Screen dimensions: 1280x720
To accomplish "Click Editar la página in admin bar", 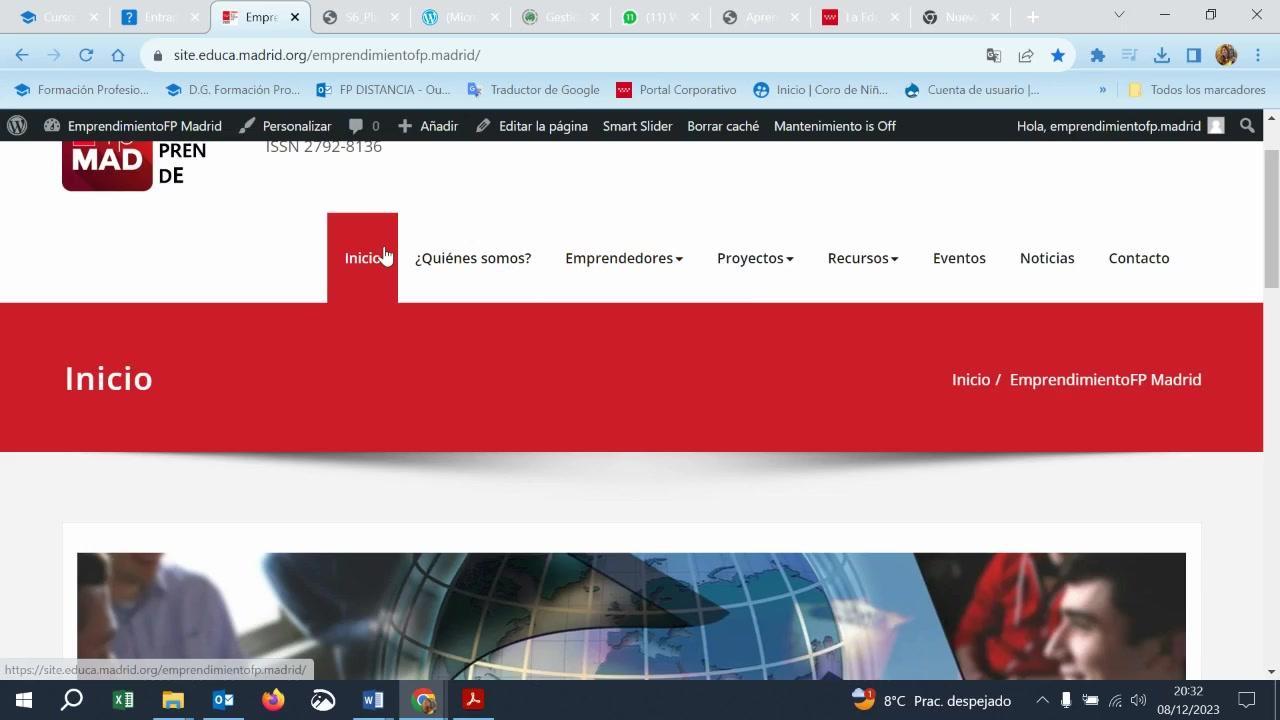I will click(531, 126).
